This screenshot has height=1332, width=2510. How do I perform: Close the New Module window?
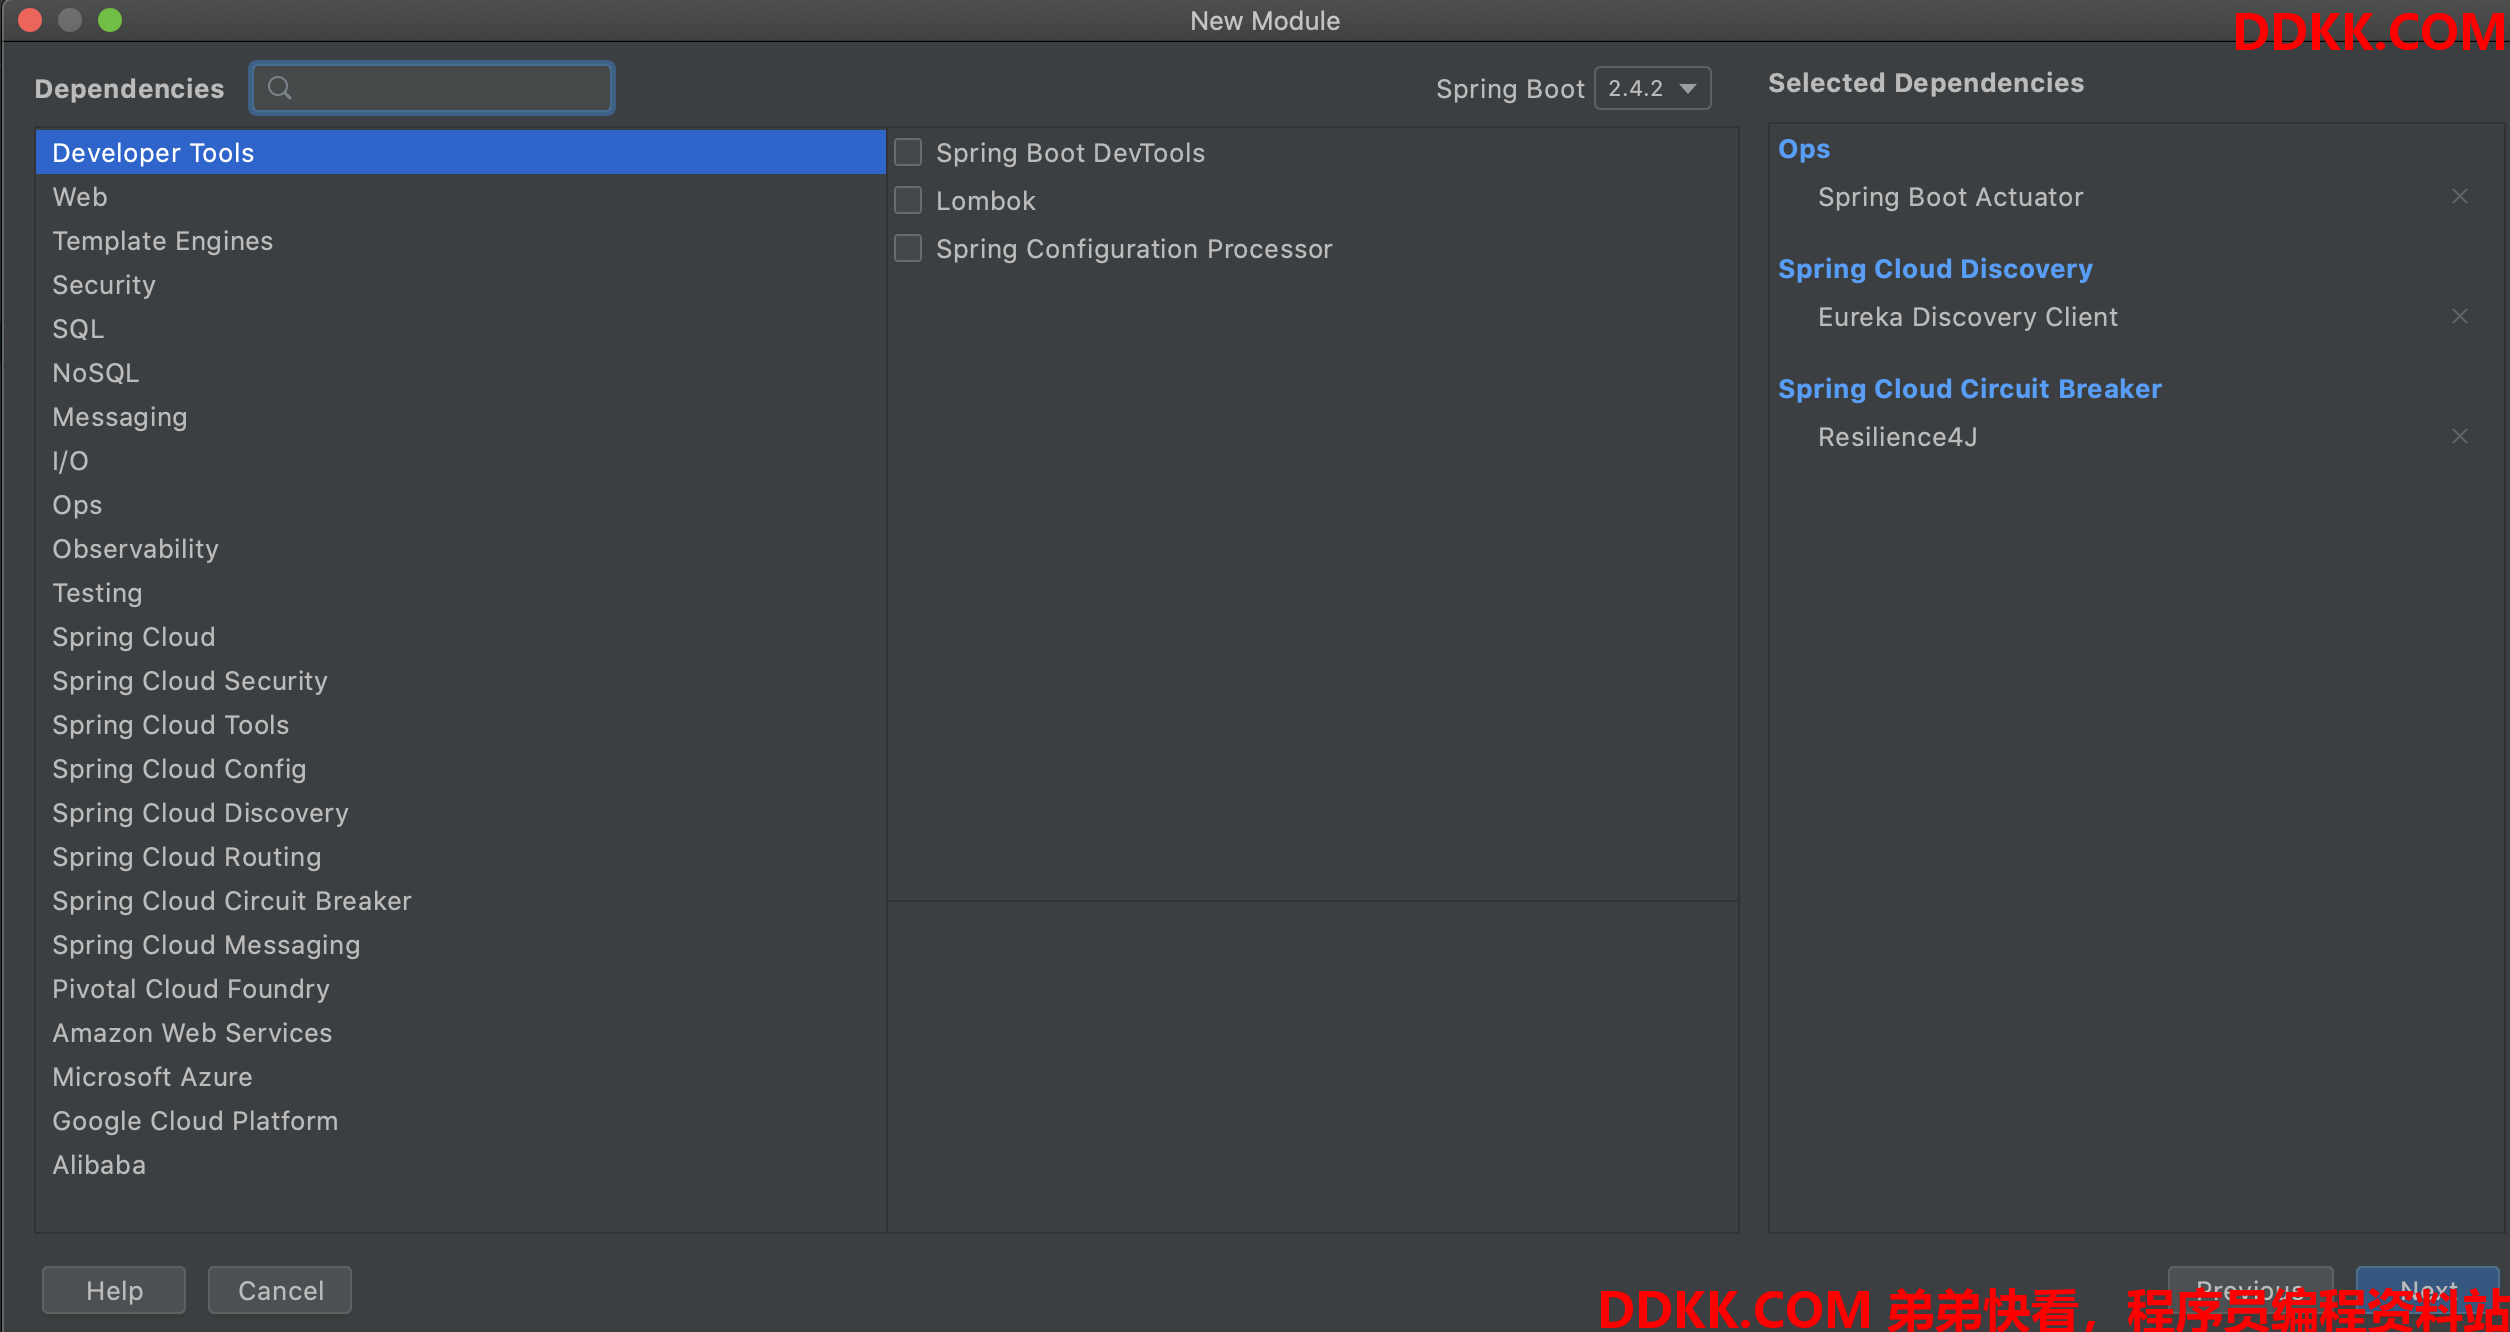[x=30, y=20]
